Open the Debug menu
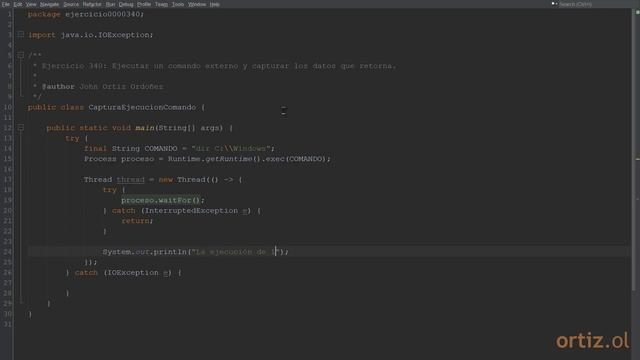 (x=126, y=4)
